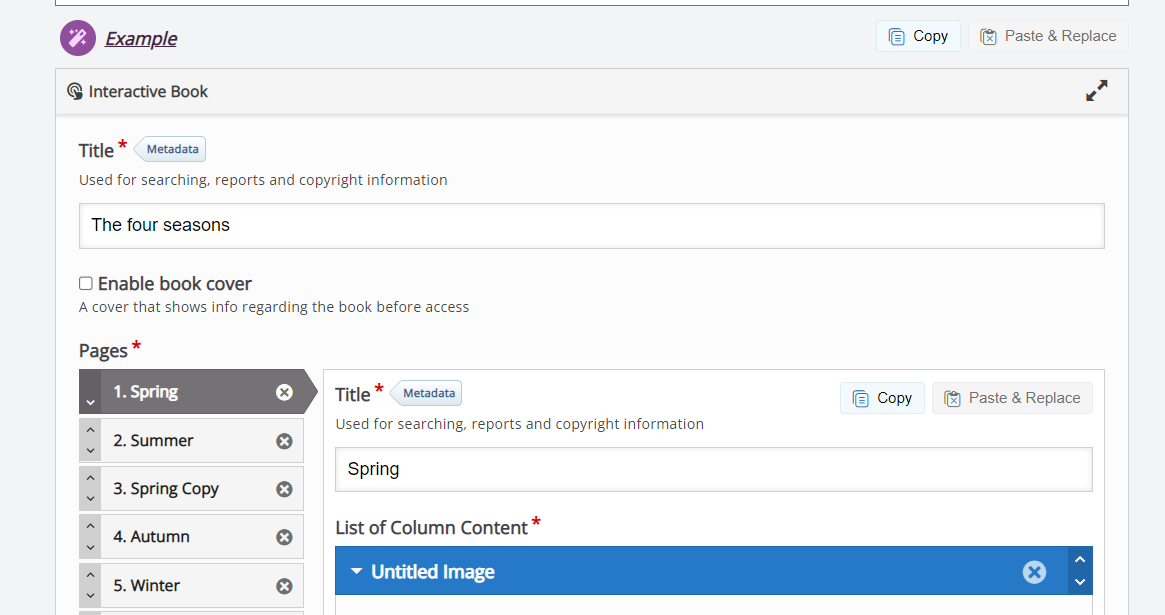Remove the Winter page

pos(284,586)
